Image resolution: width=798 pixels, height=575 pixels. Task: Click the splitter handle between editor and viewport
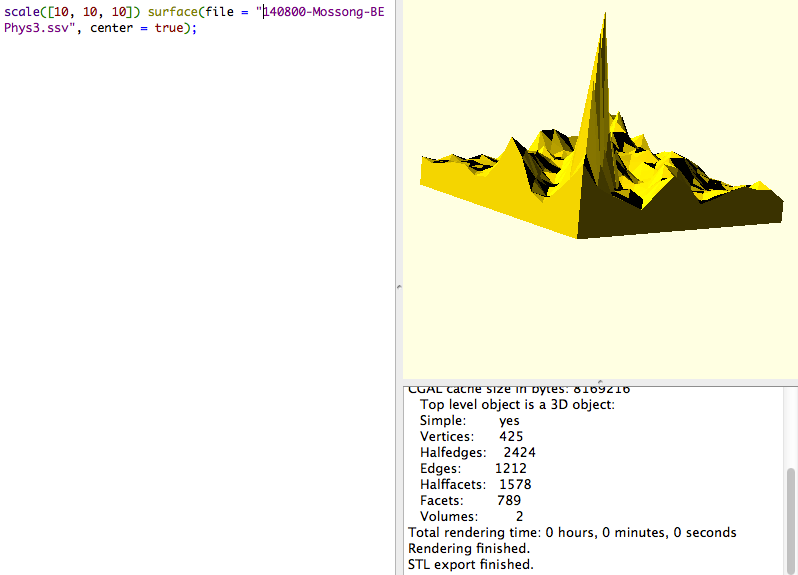(x=399, y=287)
